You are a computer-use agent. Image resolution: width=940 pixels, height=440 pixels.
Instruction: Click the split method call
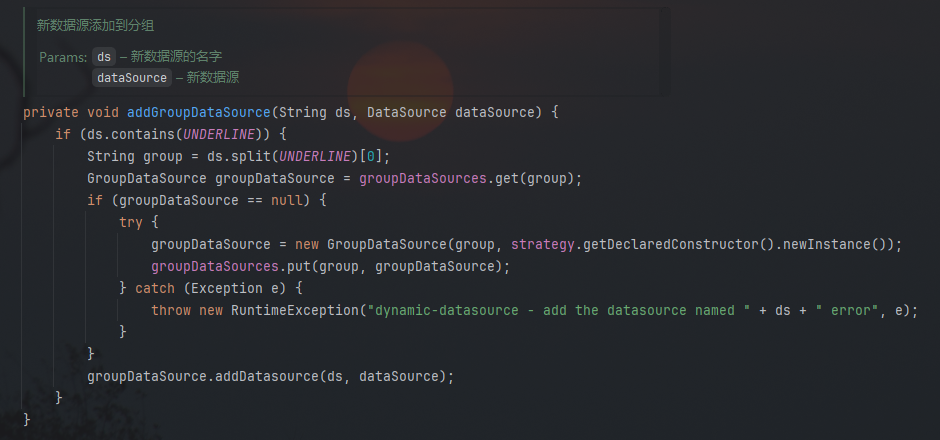click(x=251, y=156)
